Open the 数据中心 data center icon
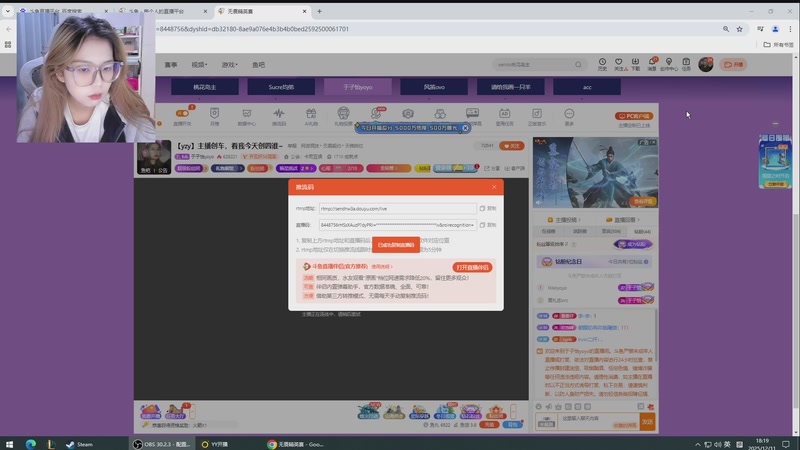This screenshot has width=800, height=450. coord(246,113)
